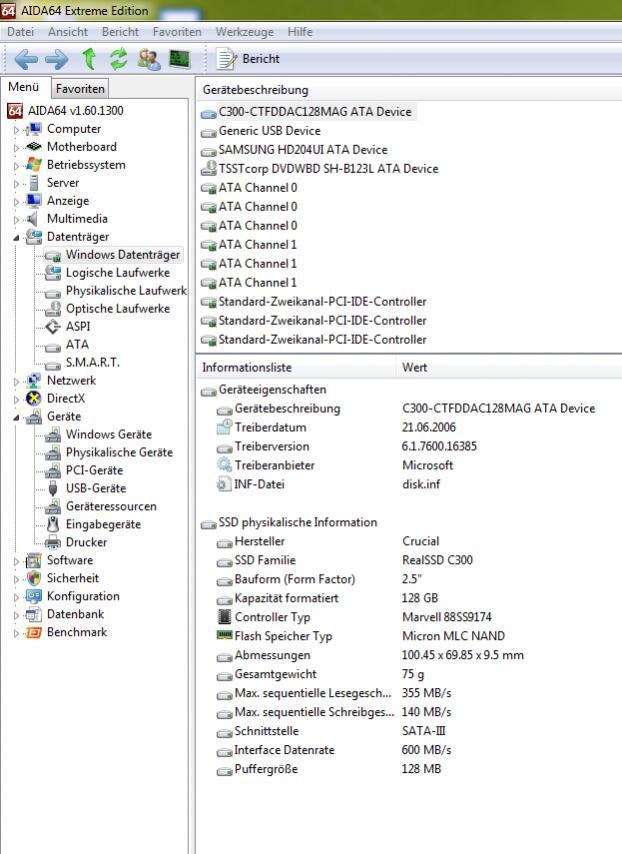Select Geräteressourcen tree item
This screenshot has height=854, width=622.
(101, 507)
